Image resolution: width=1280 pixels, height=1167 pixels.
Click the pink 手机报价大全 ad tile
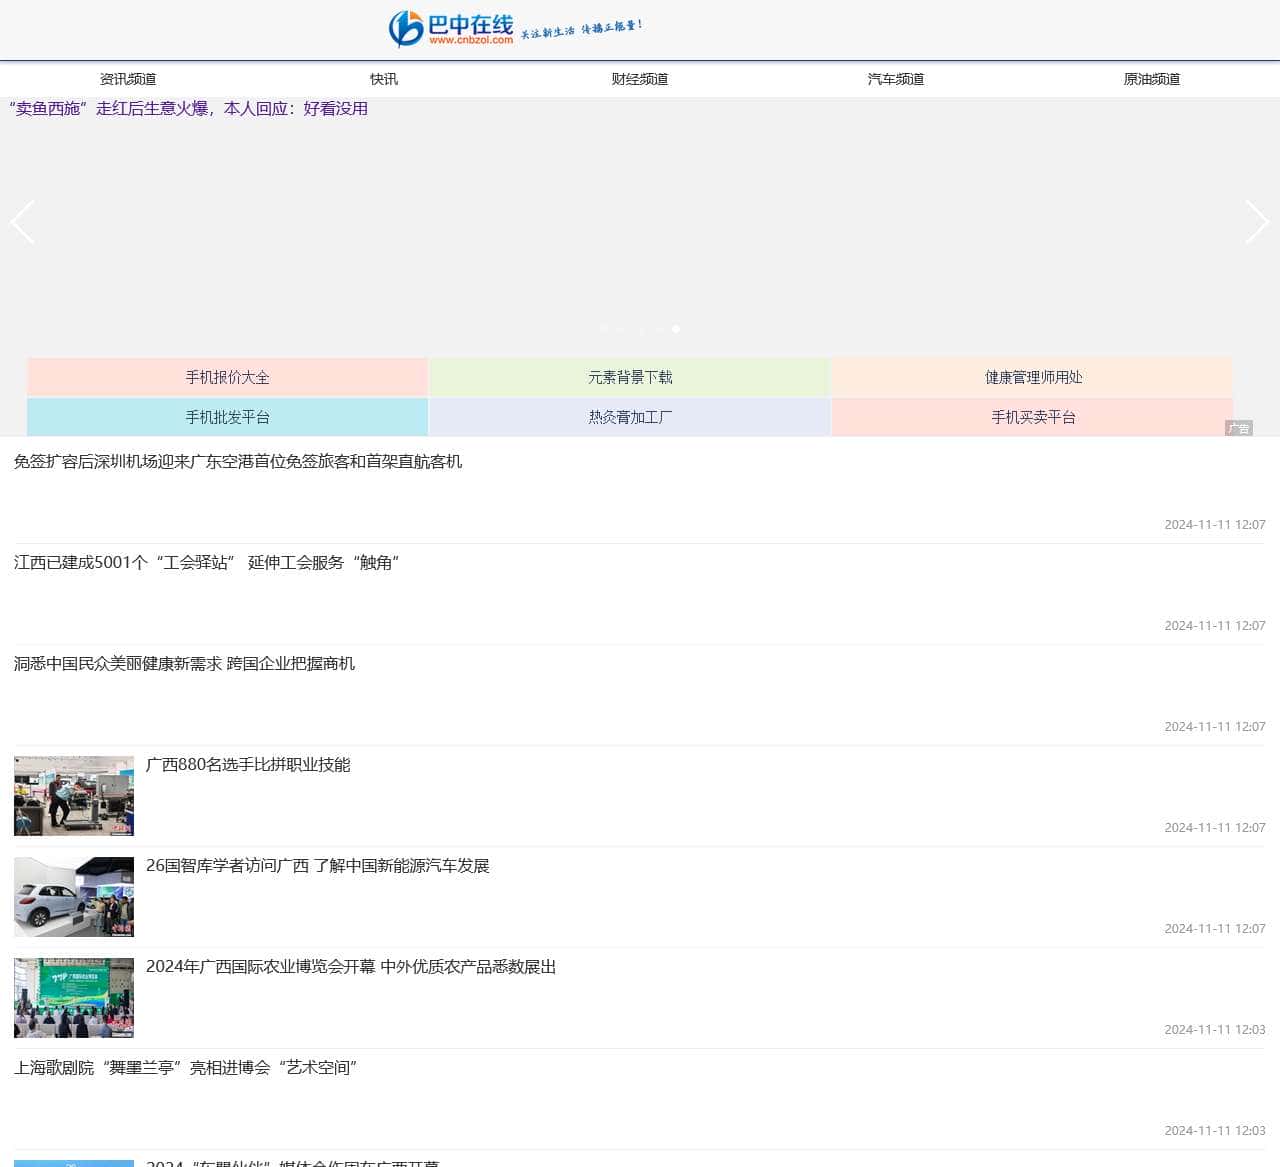point(227,377)
